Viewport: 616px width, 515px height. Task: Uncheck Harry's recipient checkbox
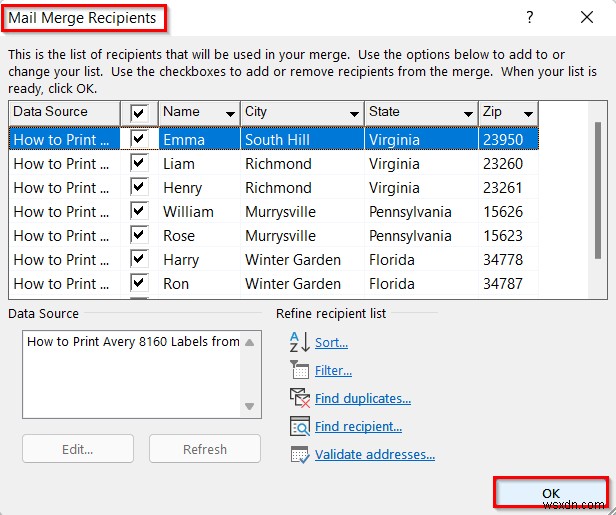[139, 259]
